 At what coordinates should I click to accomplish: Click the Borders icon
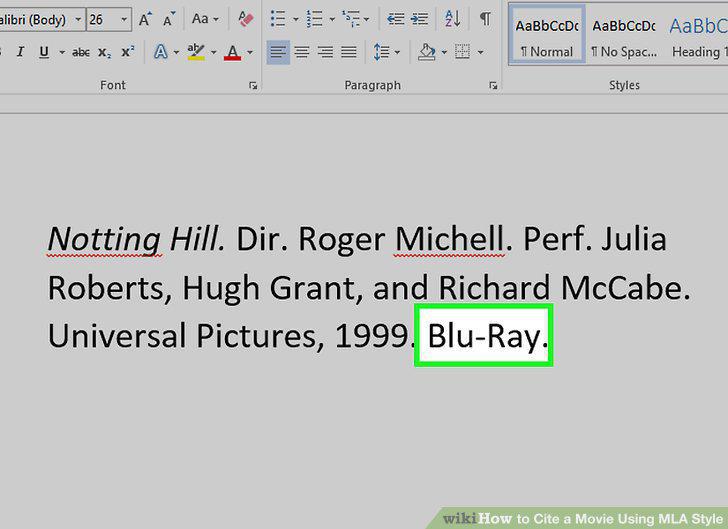(462, 52)
